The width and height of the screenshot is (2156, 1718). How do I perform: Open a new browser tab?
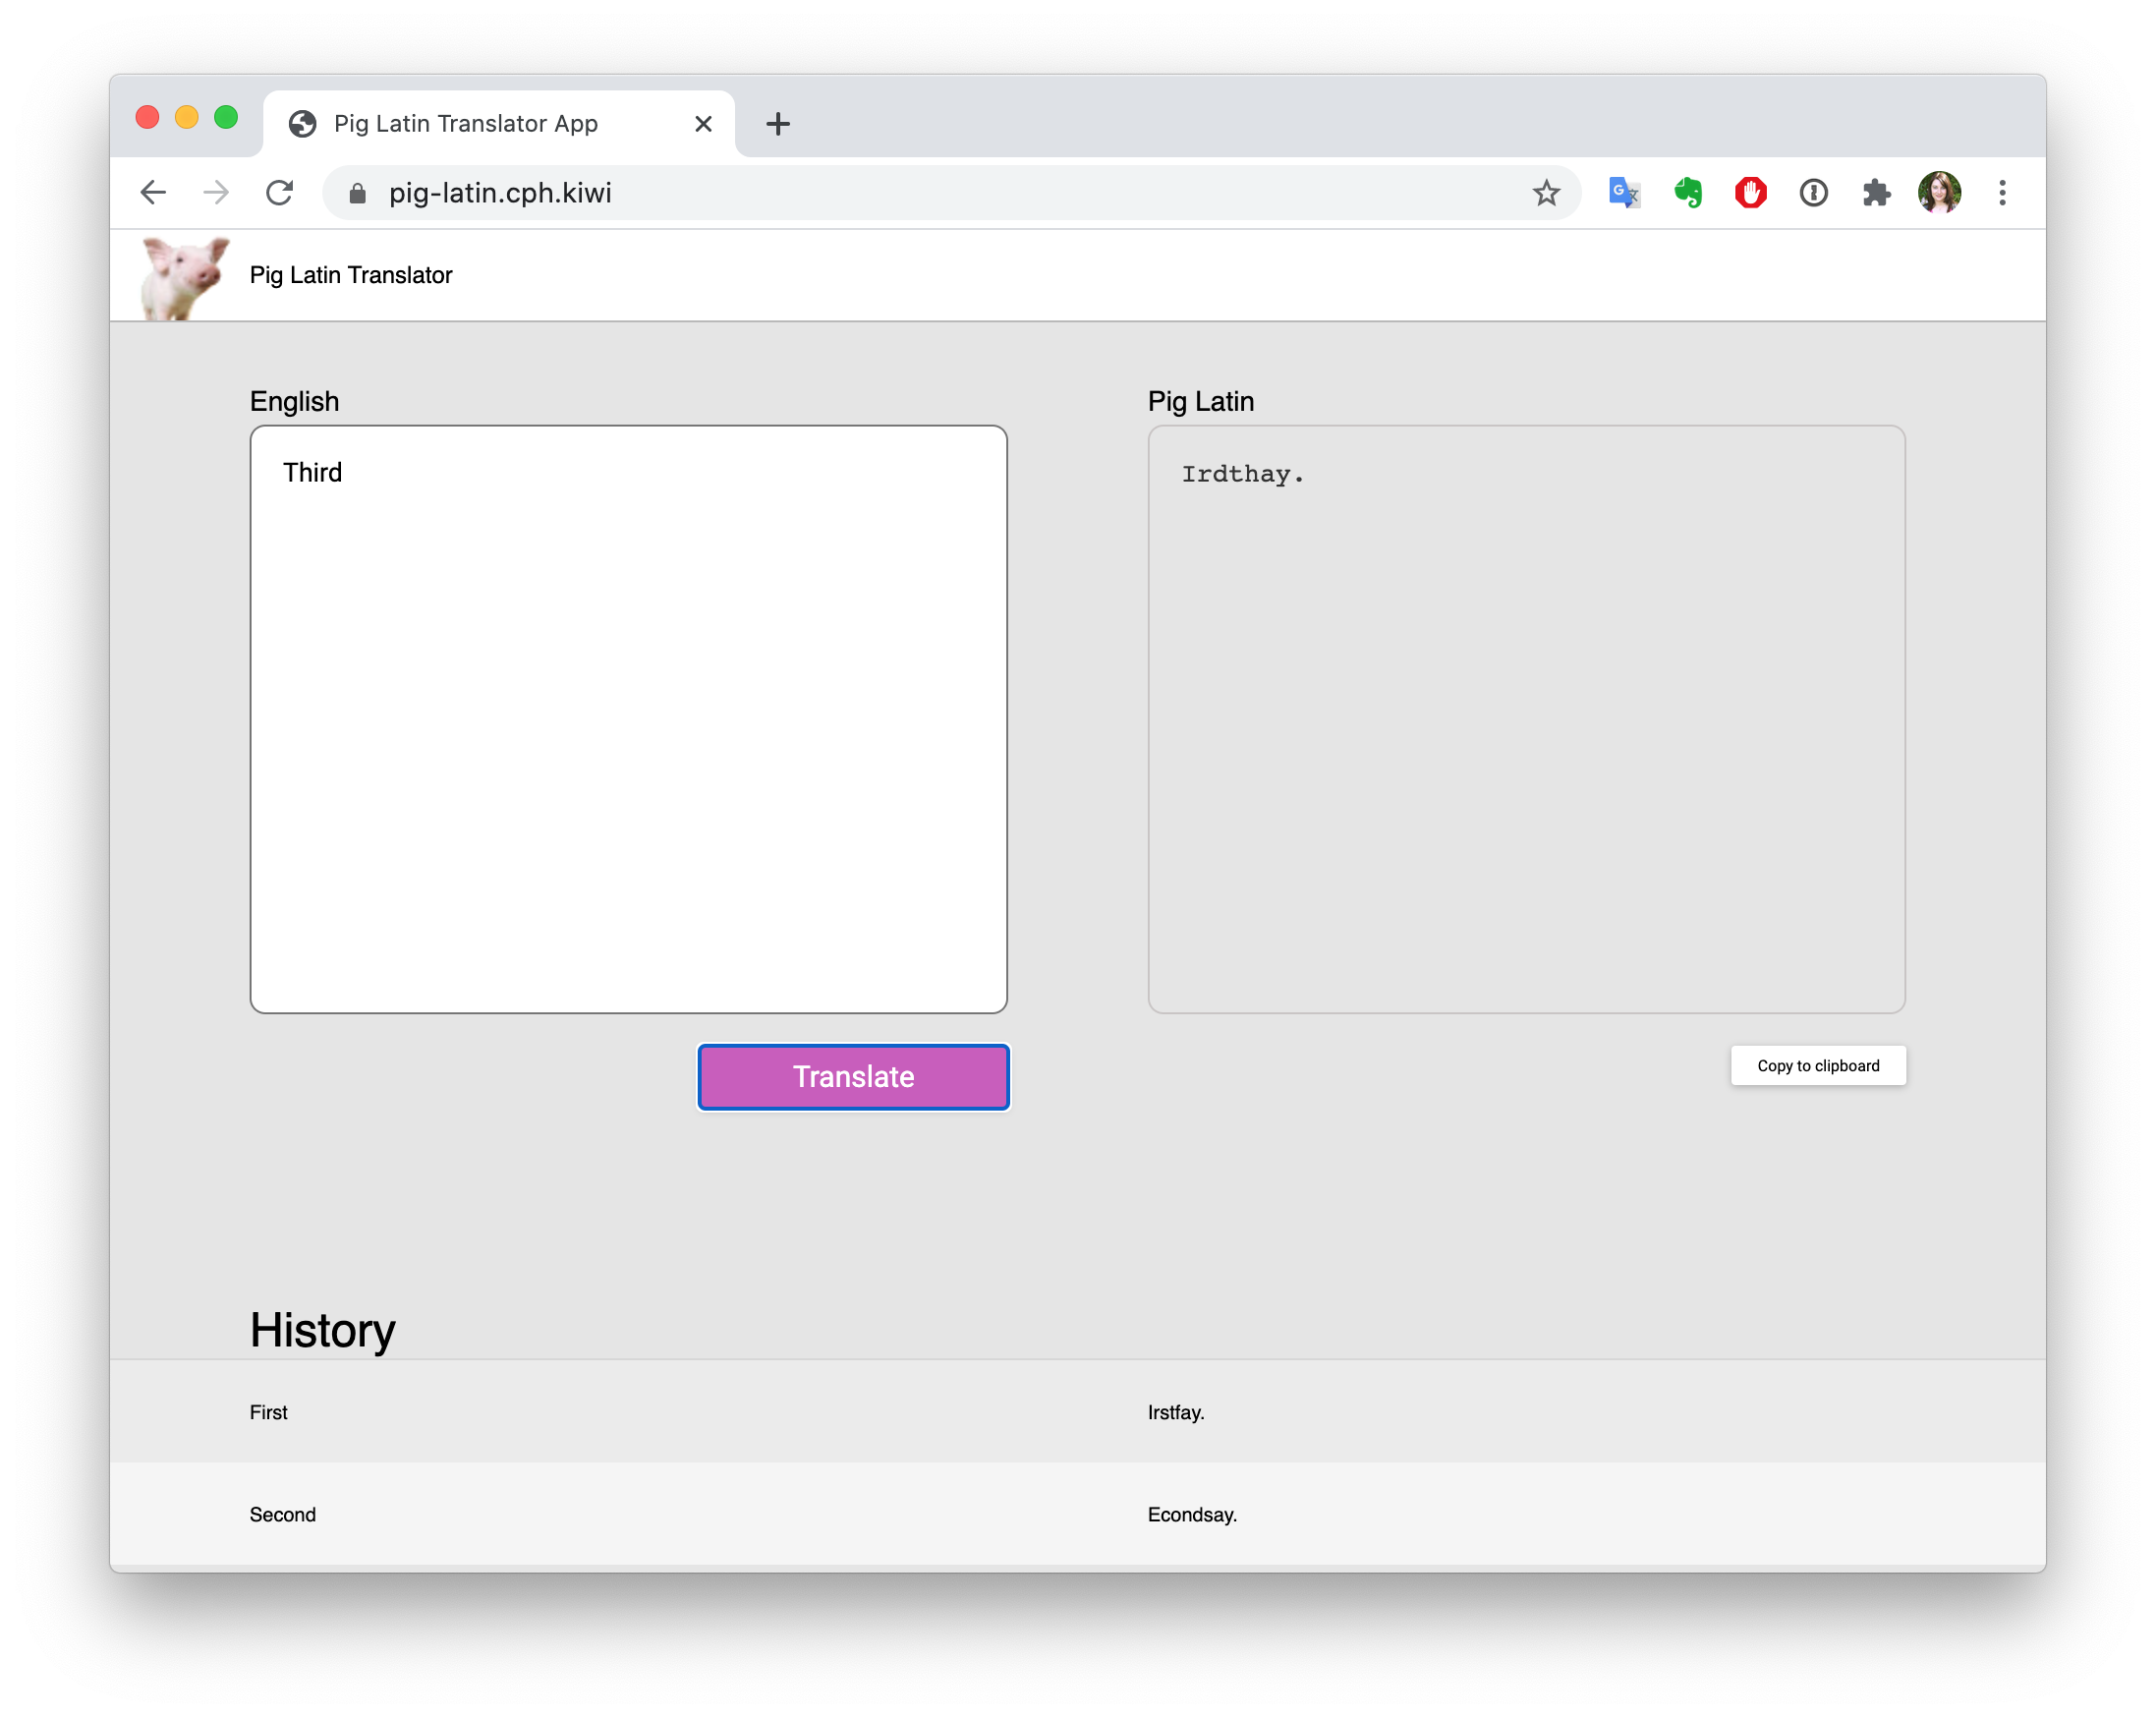pos(778,124)
